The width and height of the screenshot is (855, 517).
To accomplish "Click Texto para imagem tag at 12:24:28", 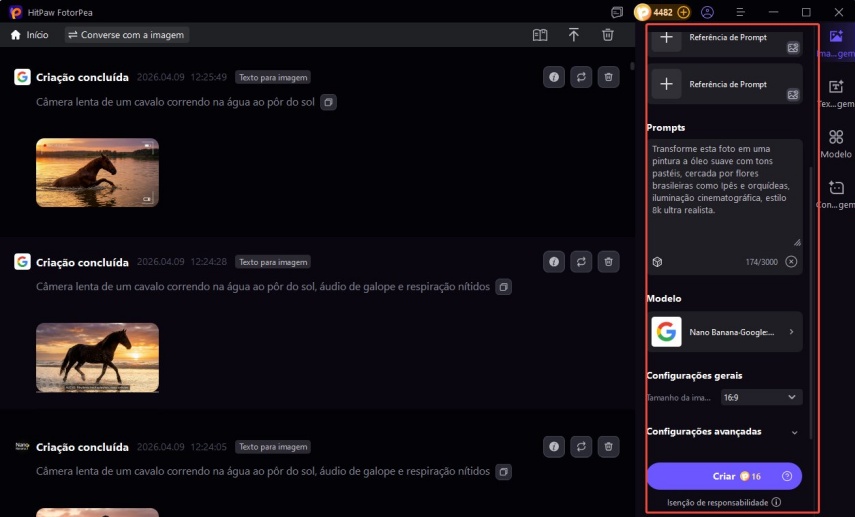I will [273, 262].
